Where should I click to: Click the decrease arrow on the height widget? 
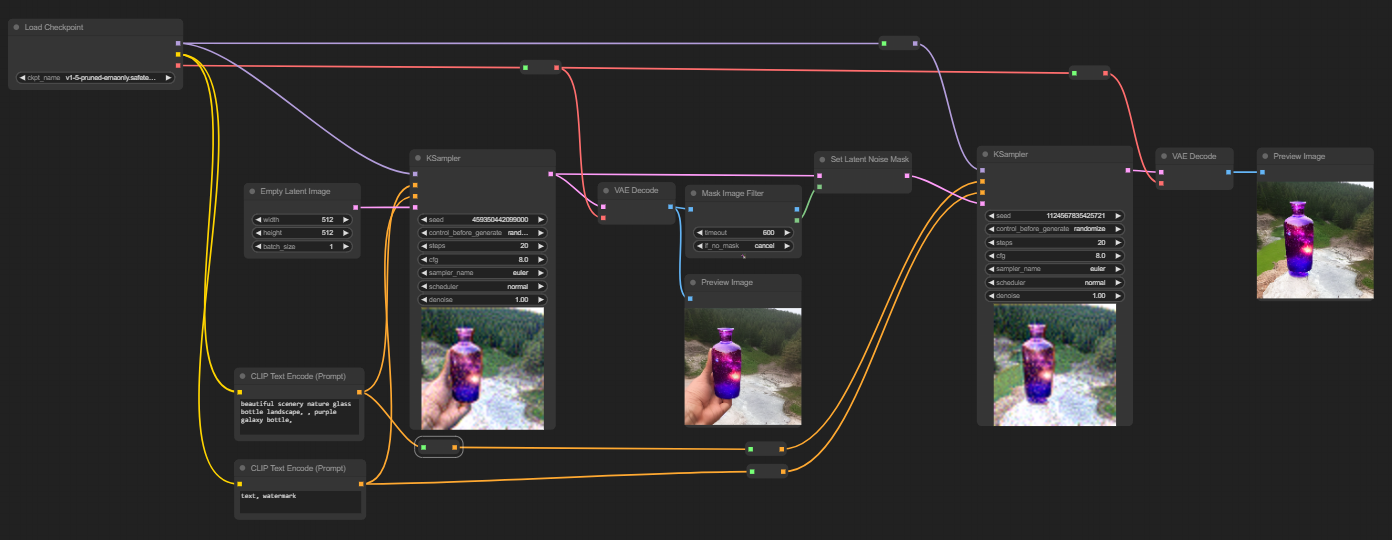[x=258, y=233]
